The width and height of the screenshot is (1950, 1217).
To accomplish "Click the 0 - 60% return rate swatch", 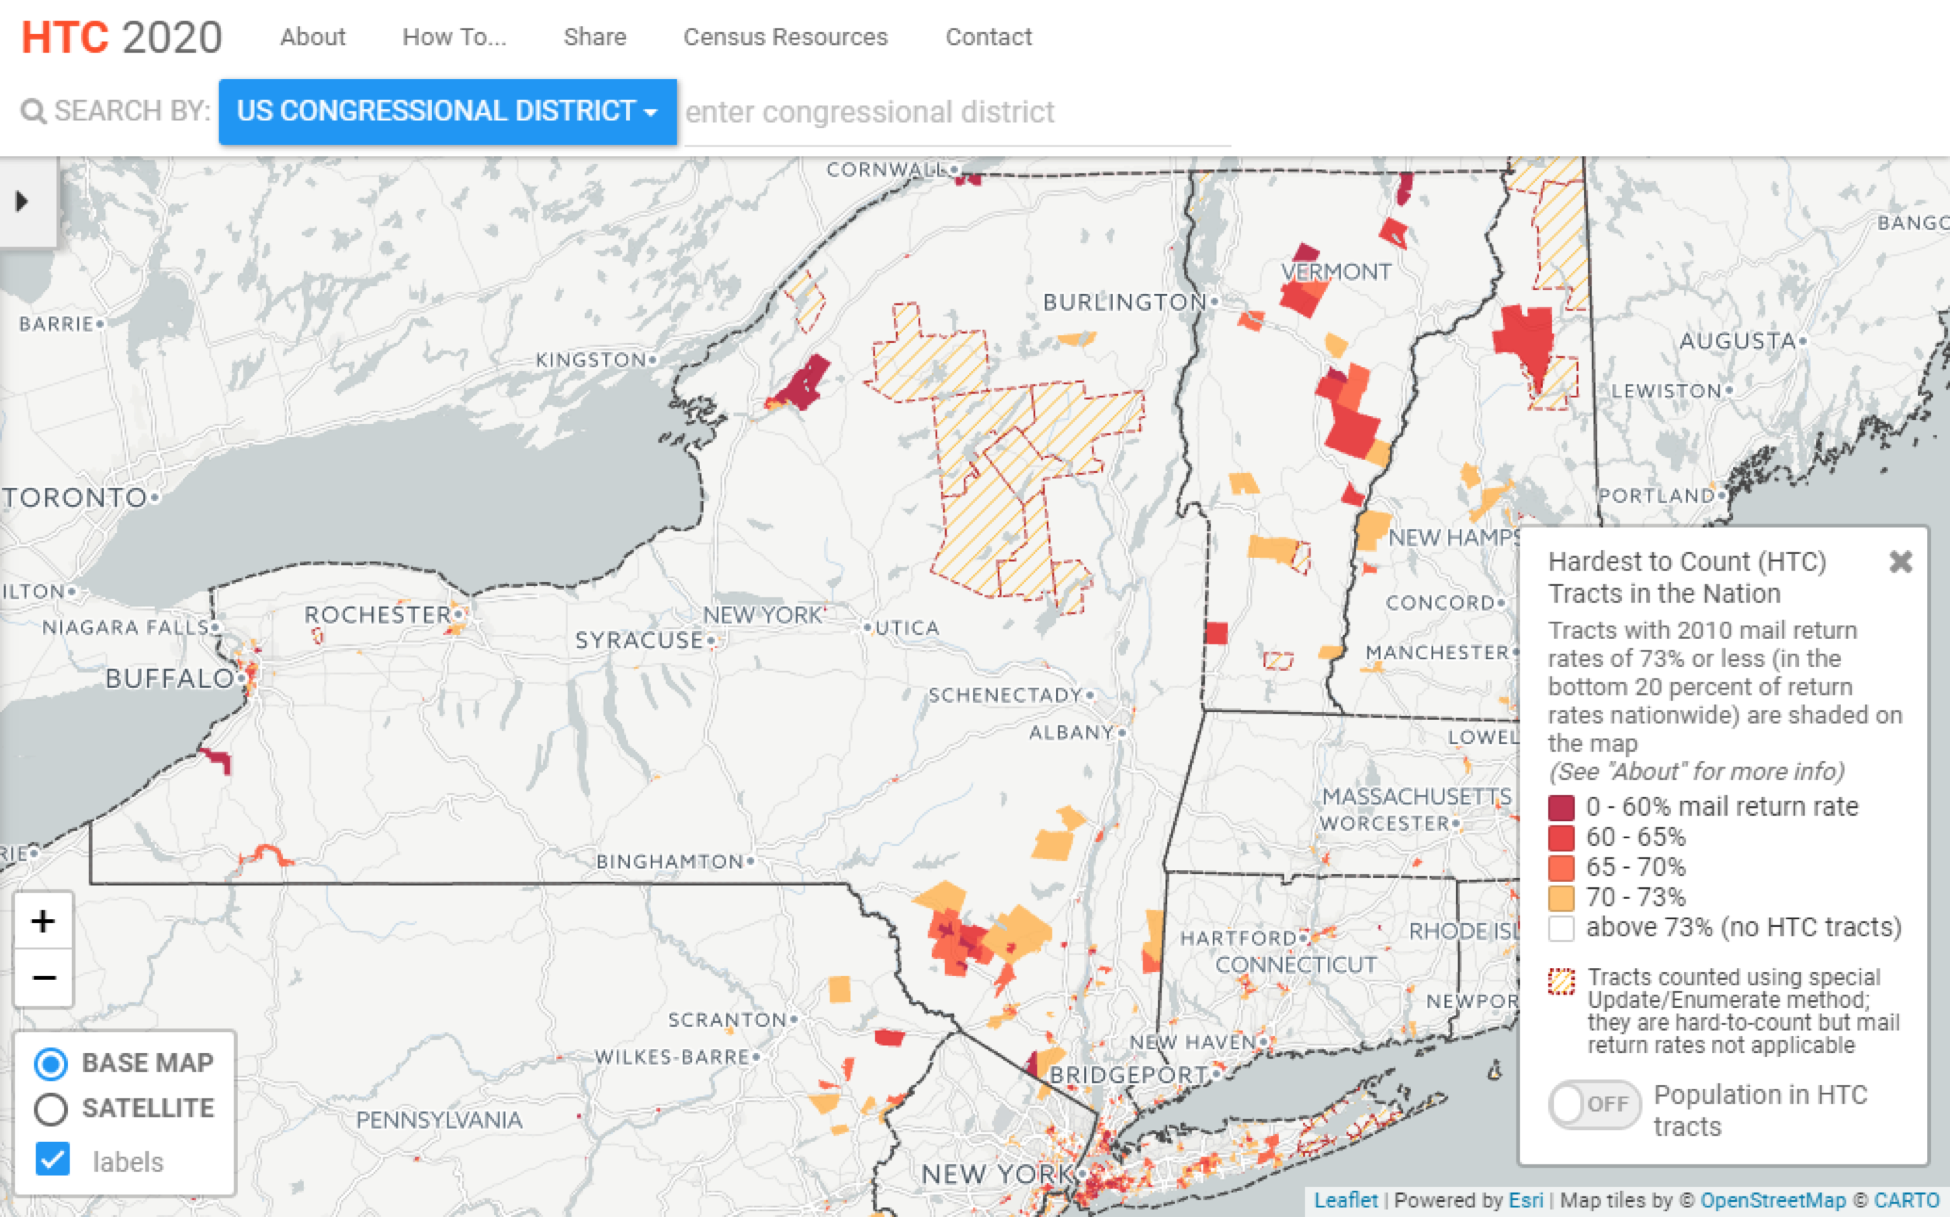I will click(1560, 807).
